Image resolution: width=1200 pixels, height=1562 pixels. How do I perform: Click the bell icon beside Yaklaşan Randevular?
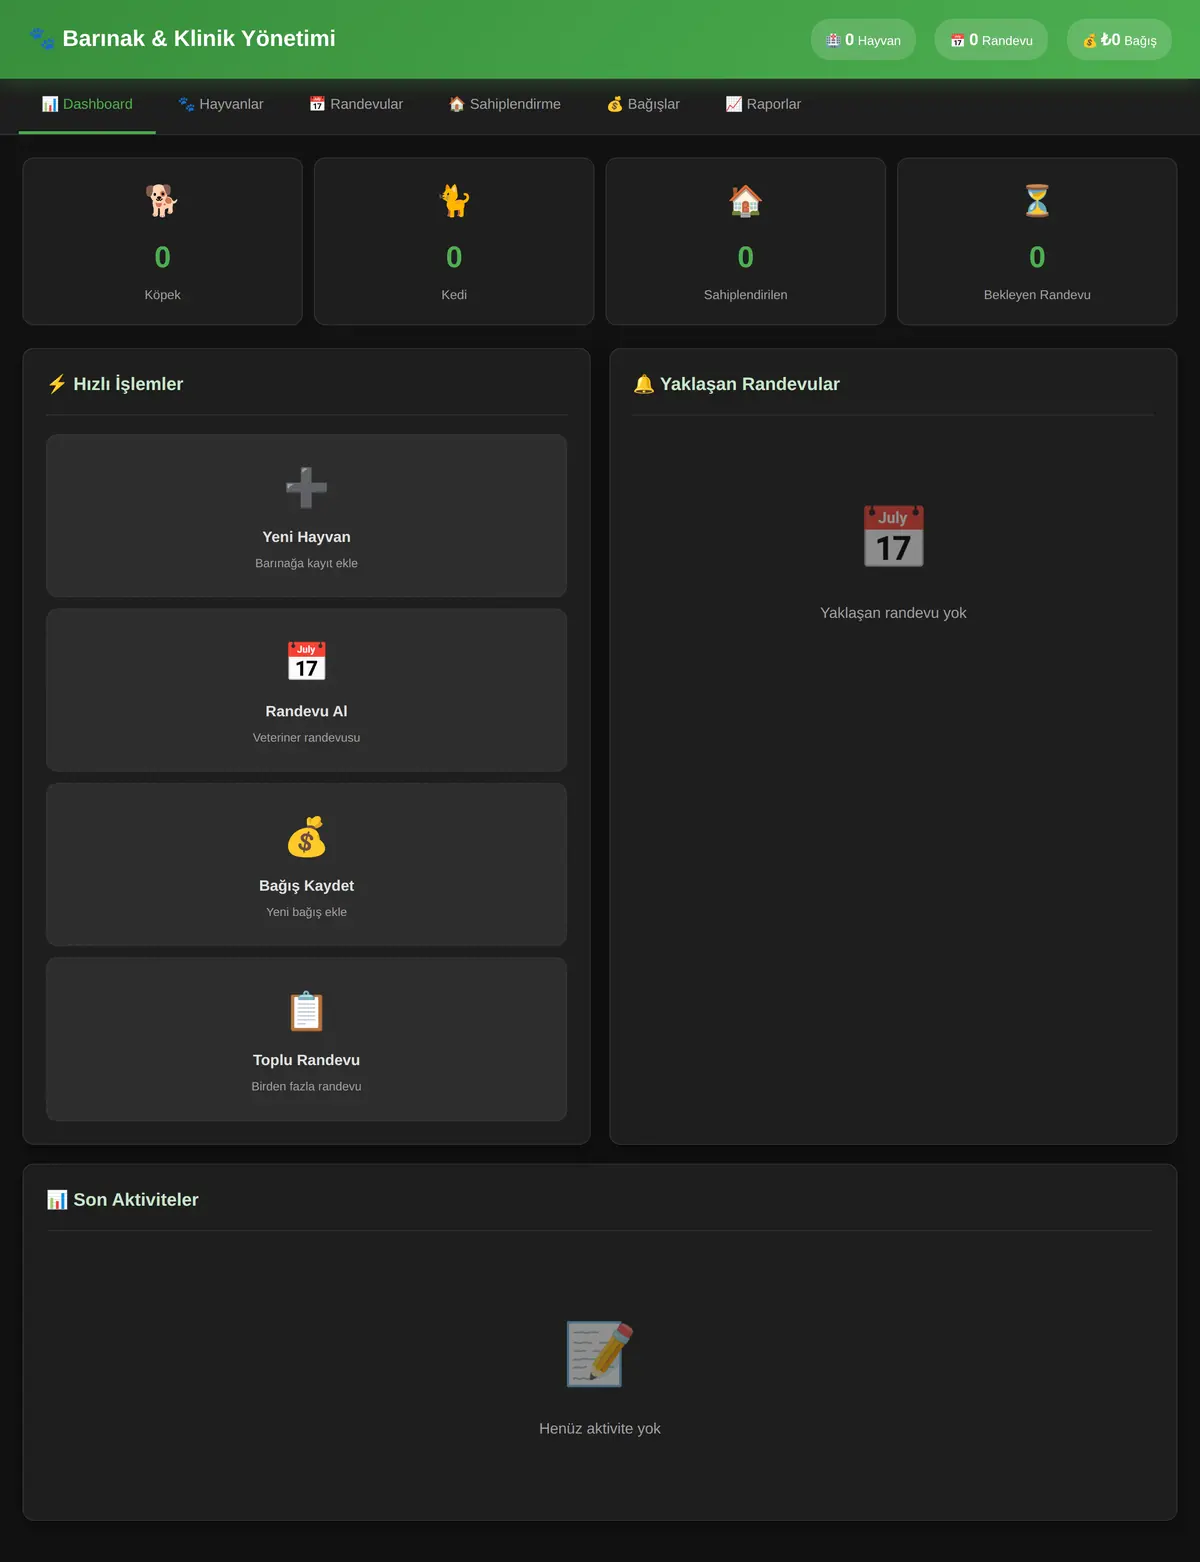pos(644,384)
